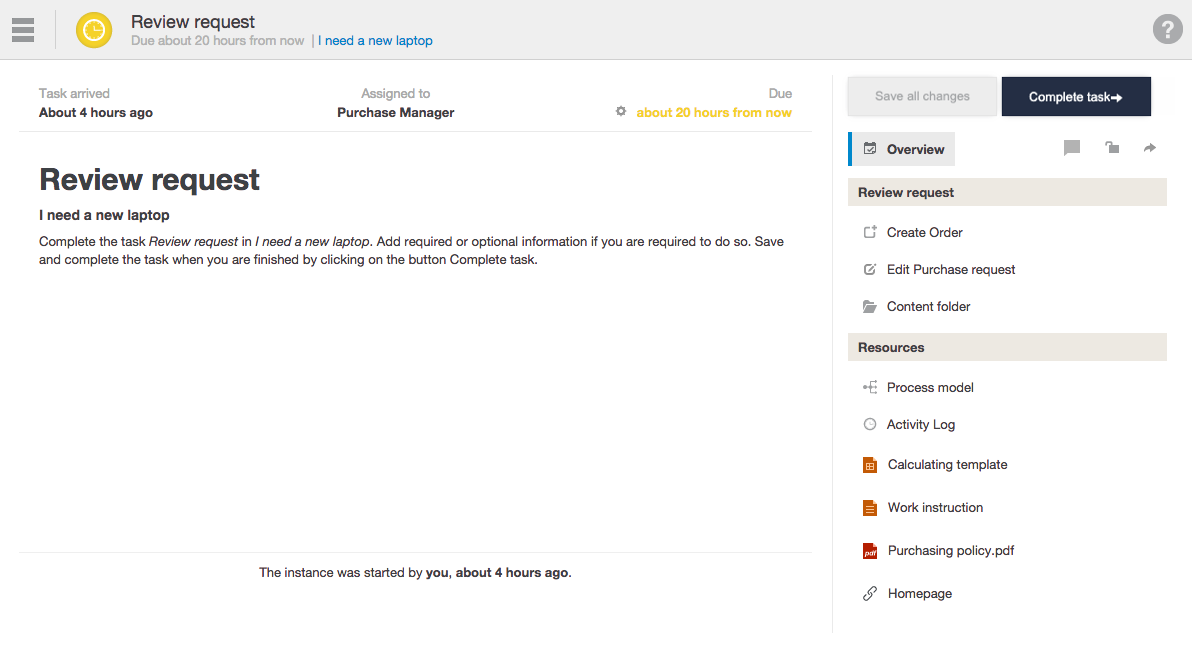Screen dimensions: 1192x649
Task: Click the yellow clock task icon
Action: point(94,30)
